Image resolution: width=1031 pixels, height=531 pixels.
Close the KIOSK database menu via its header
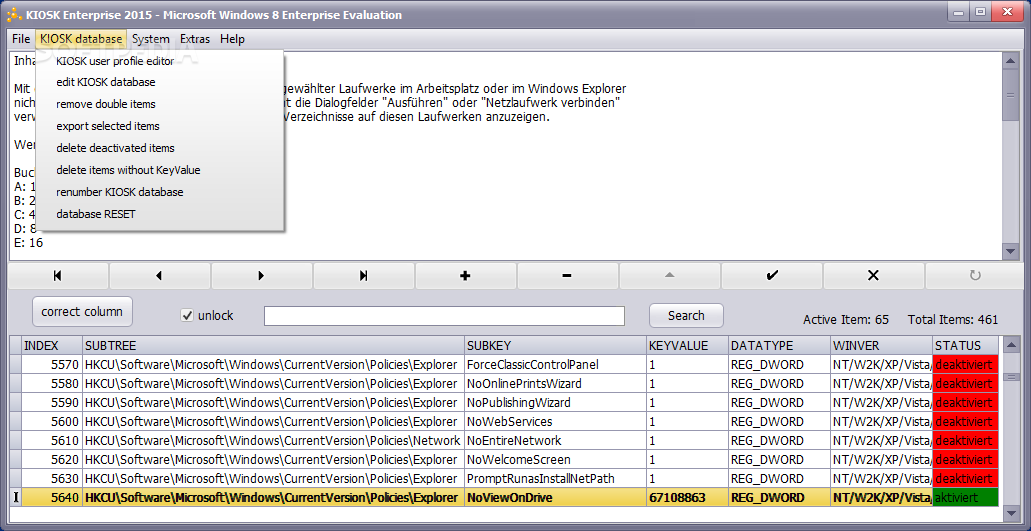pyautogui.click(x=81, y=39)
